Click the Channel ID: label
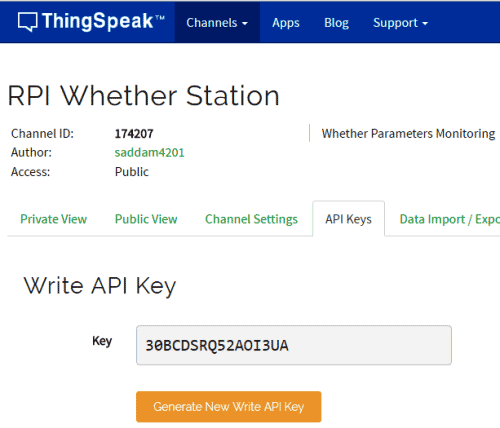Viewport: 500px width, 428px height. 42,134
